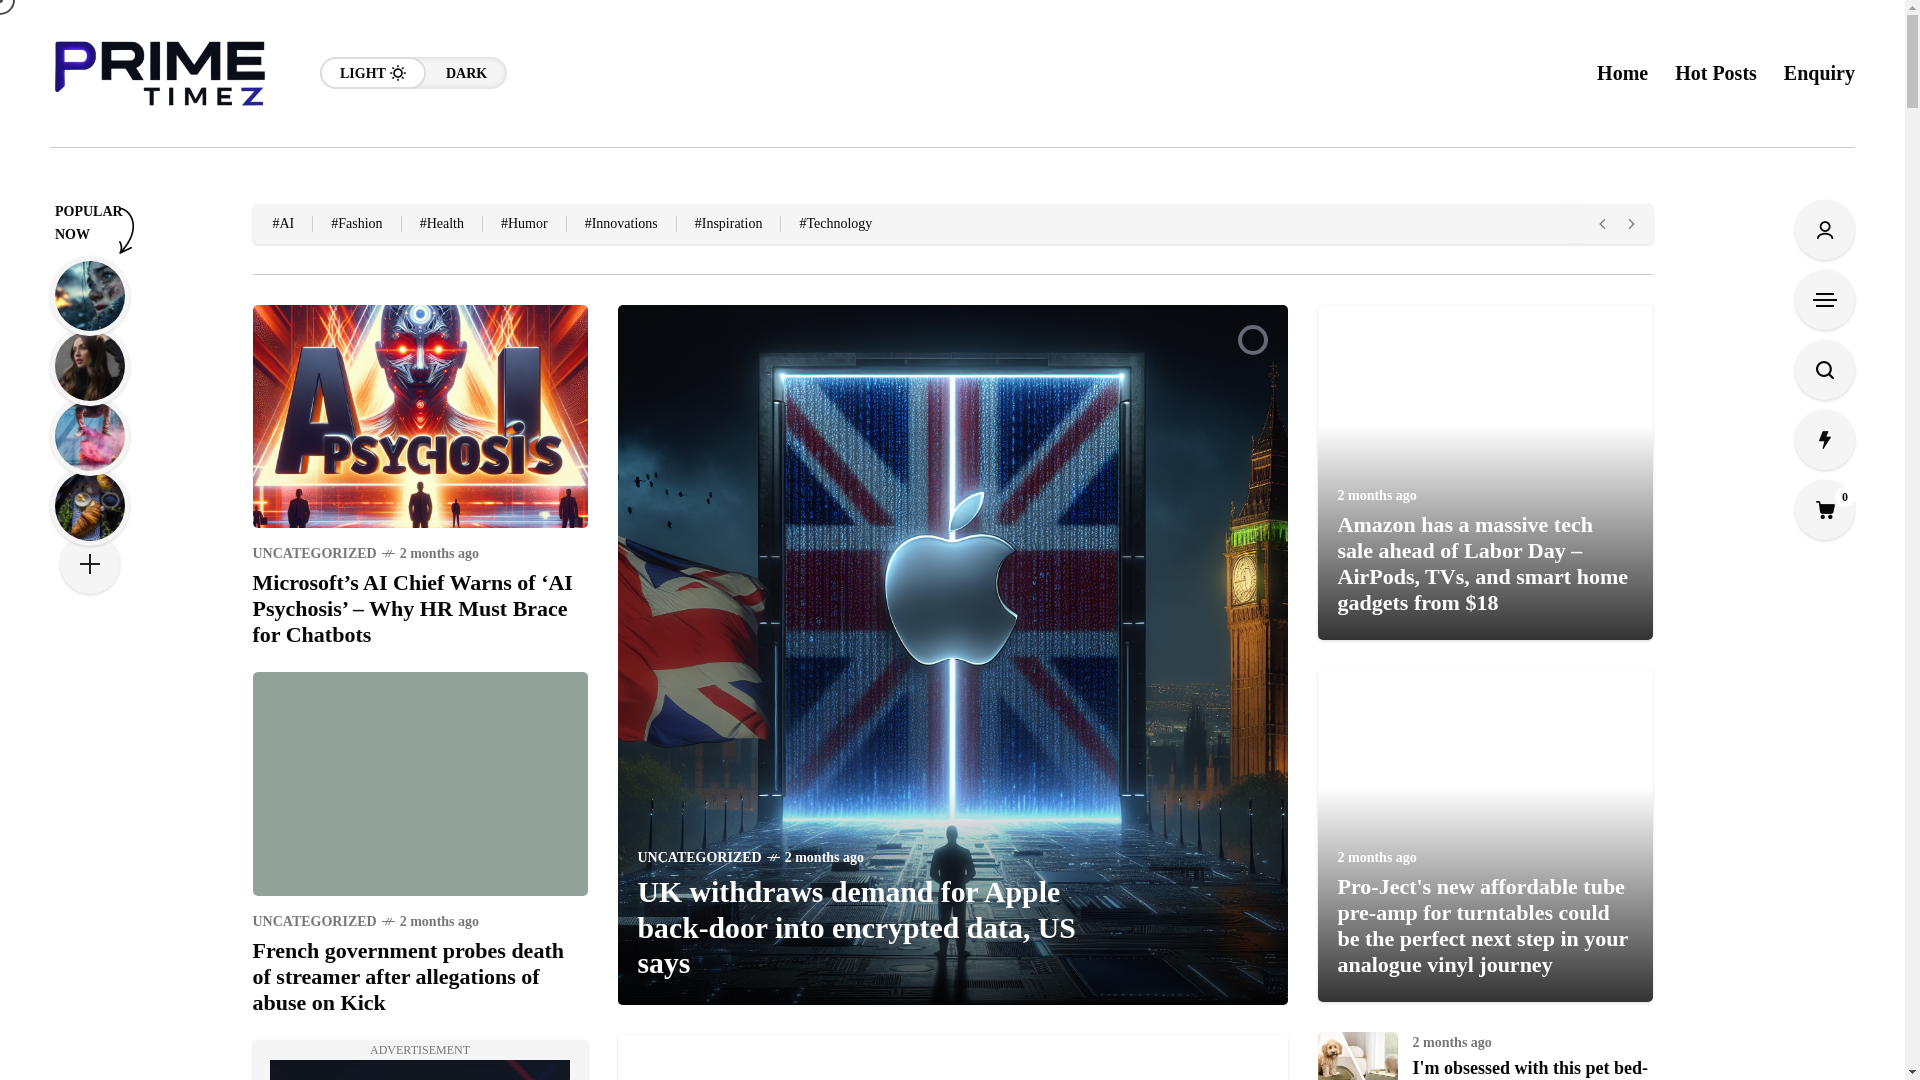Open second popular thumbnail of woman

pos(90,366)
